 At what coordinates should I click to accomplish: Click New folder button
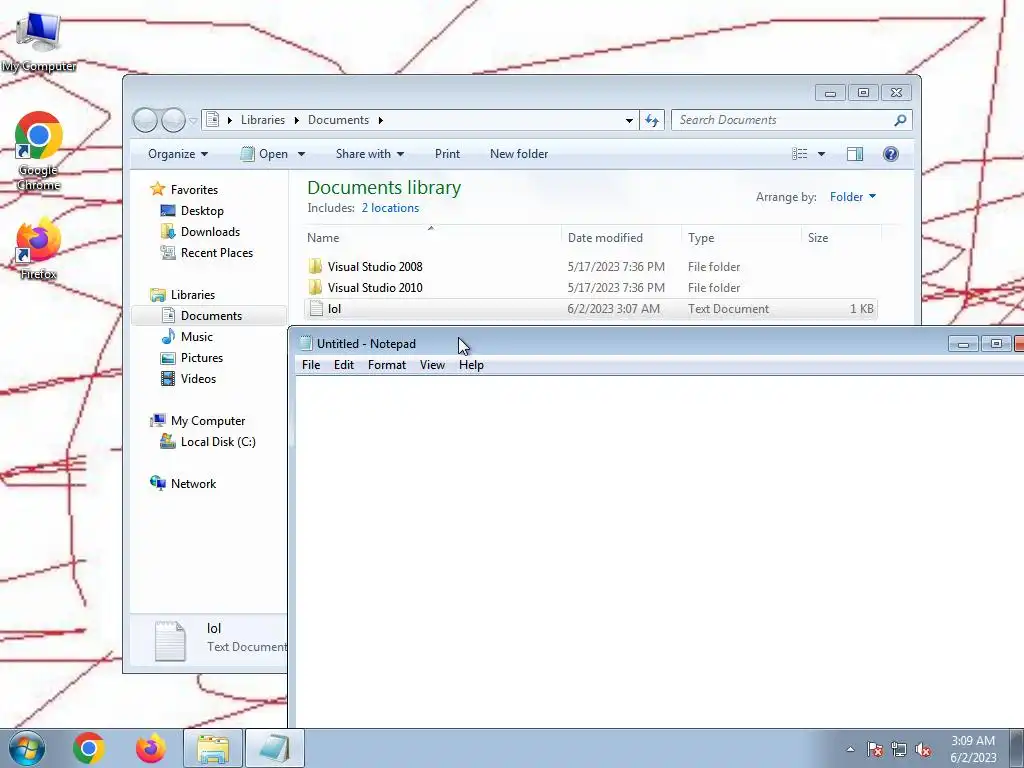click(519, 154)
